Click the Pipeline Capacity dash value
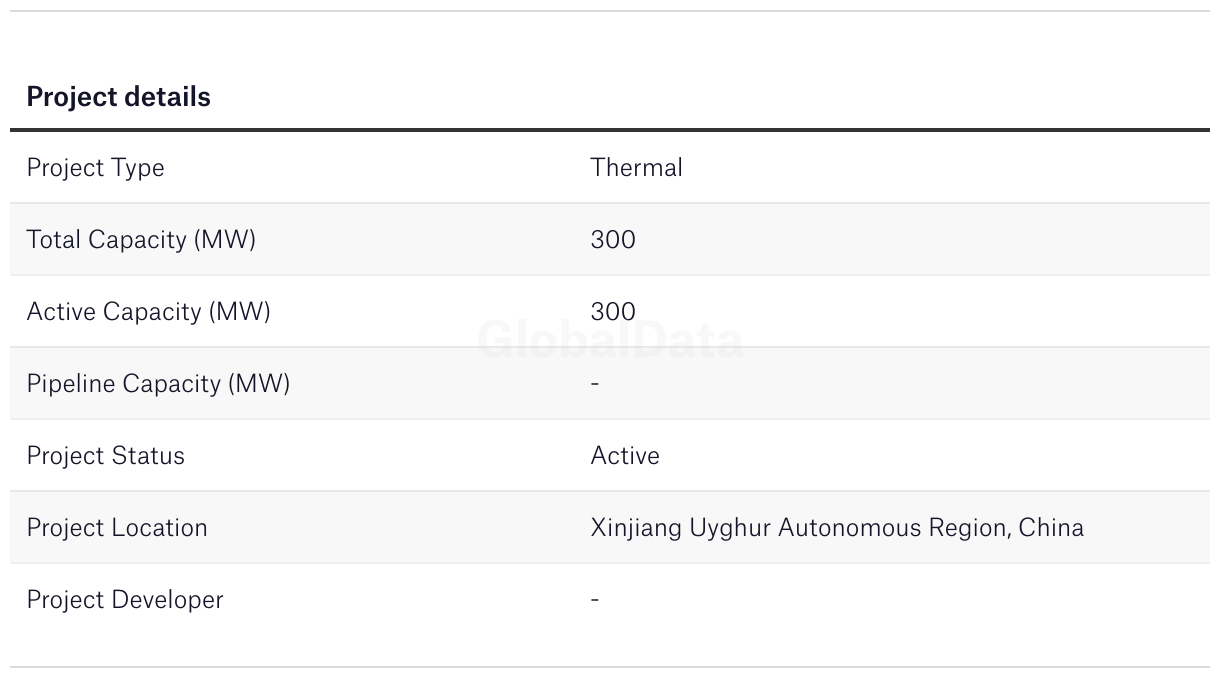Image resolution: width=1220 pixels, height=678 pixels. click(595, 383)
